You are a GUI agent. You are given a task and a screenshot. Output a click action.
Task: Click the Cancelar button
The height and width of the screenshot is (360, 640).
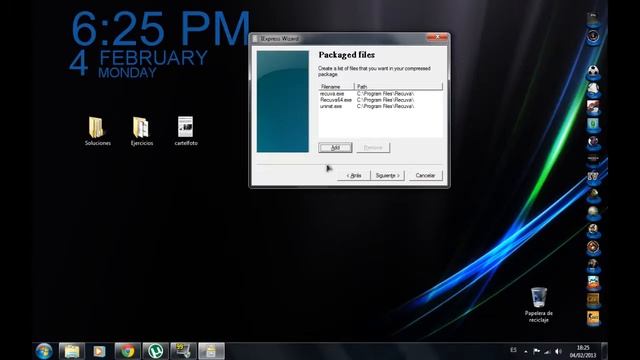click(x=425, y=175)
